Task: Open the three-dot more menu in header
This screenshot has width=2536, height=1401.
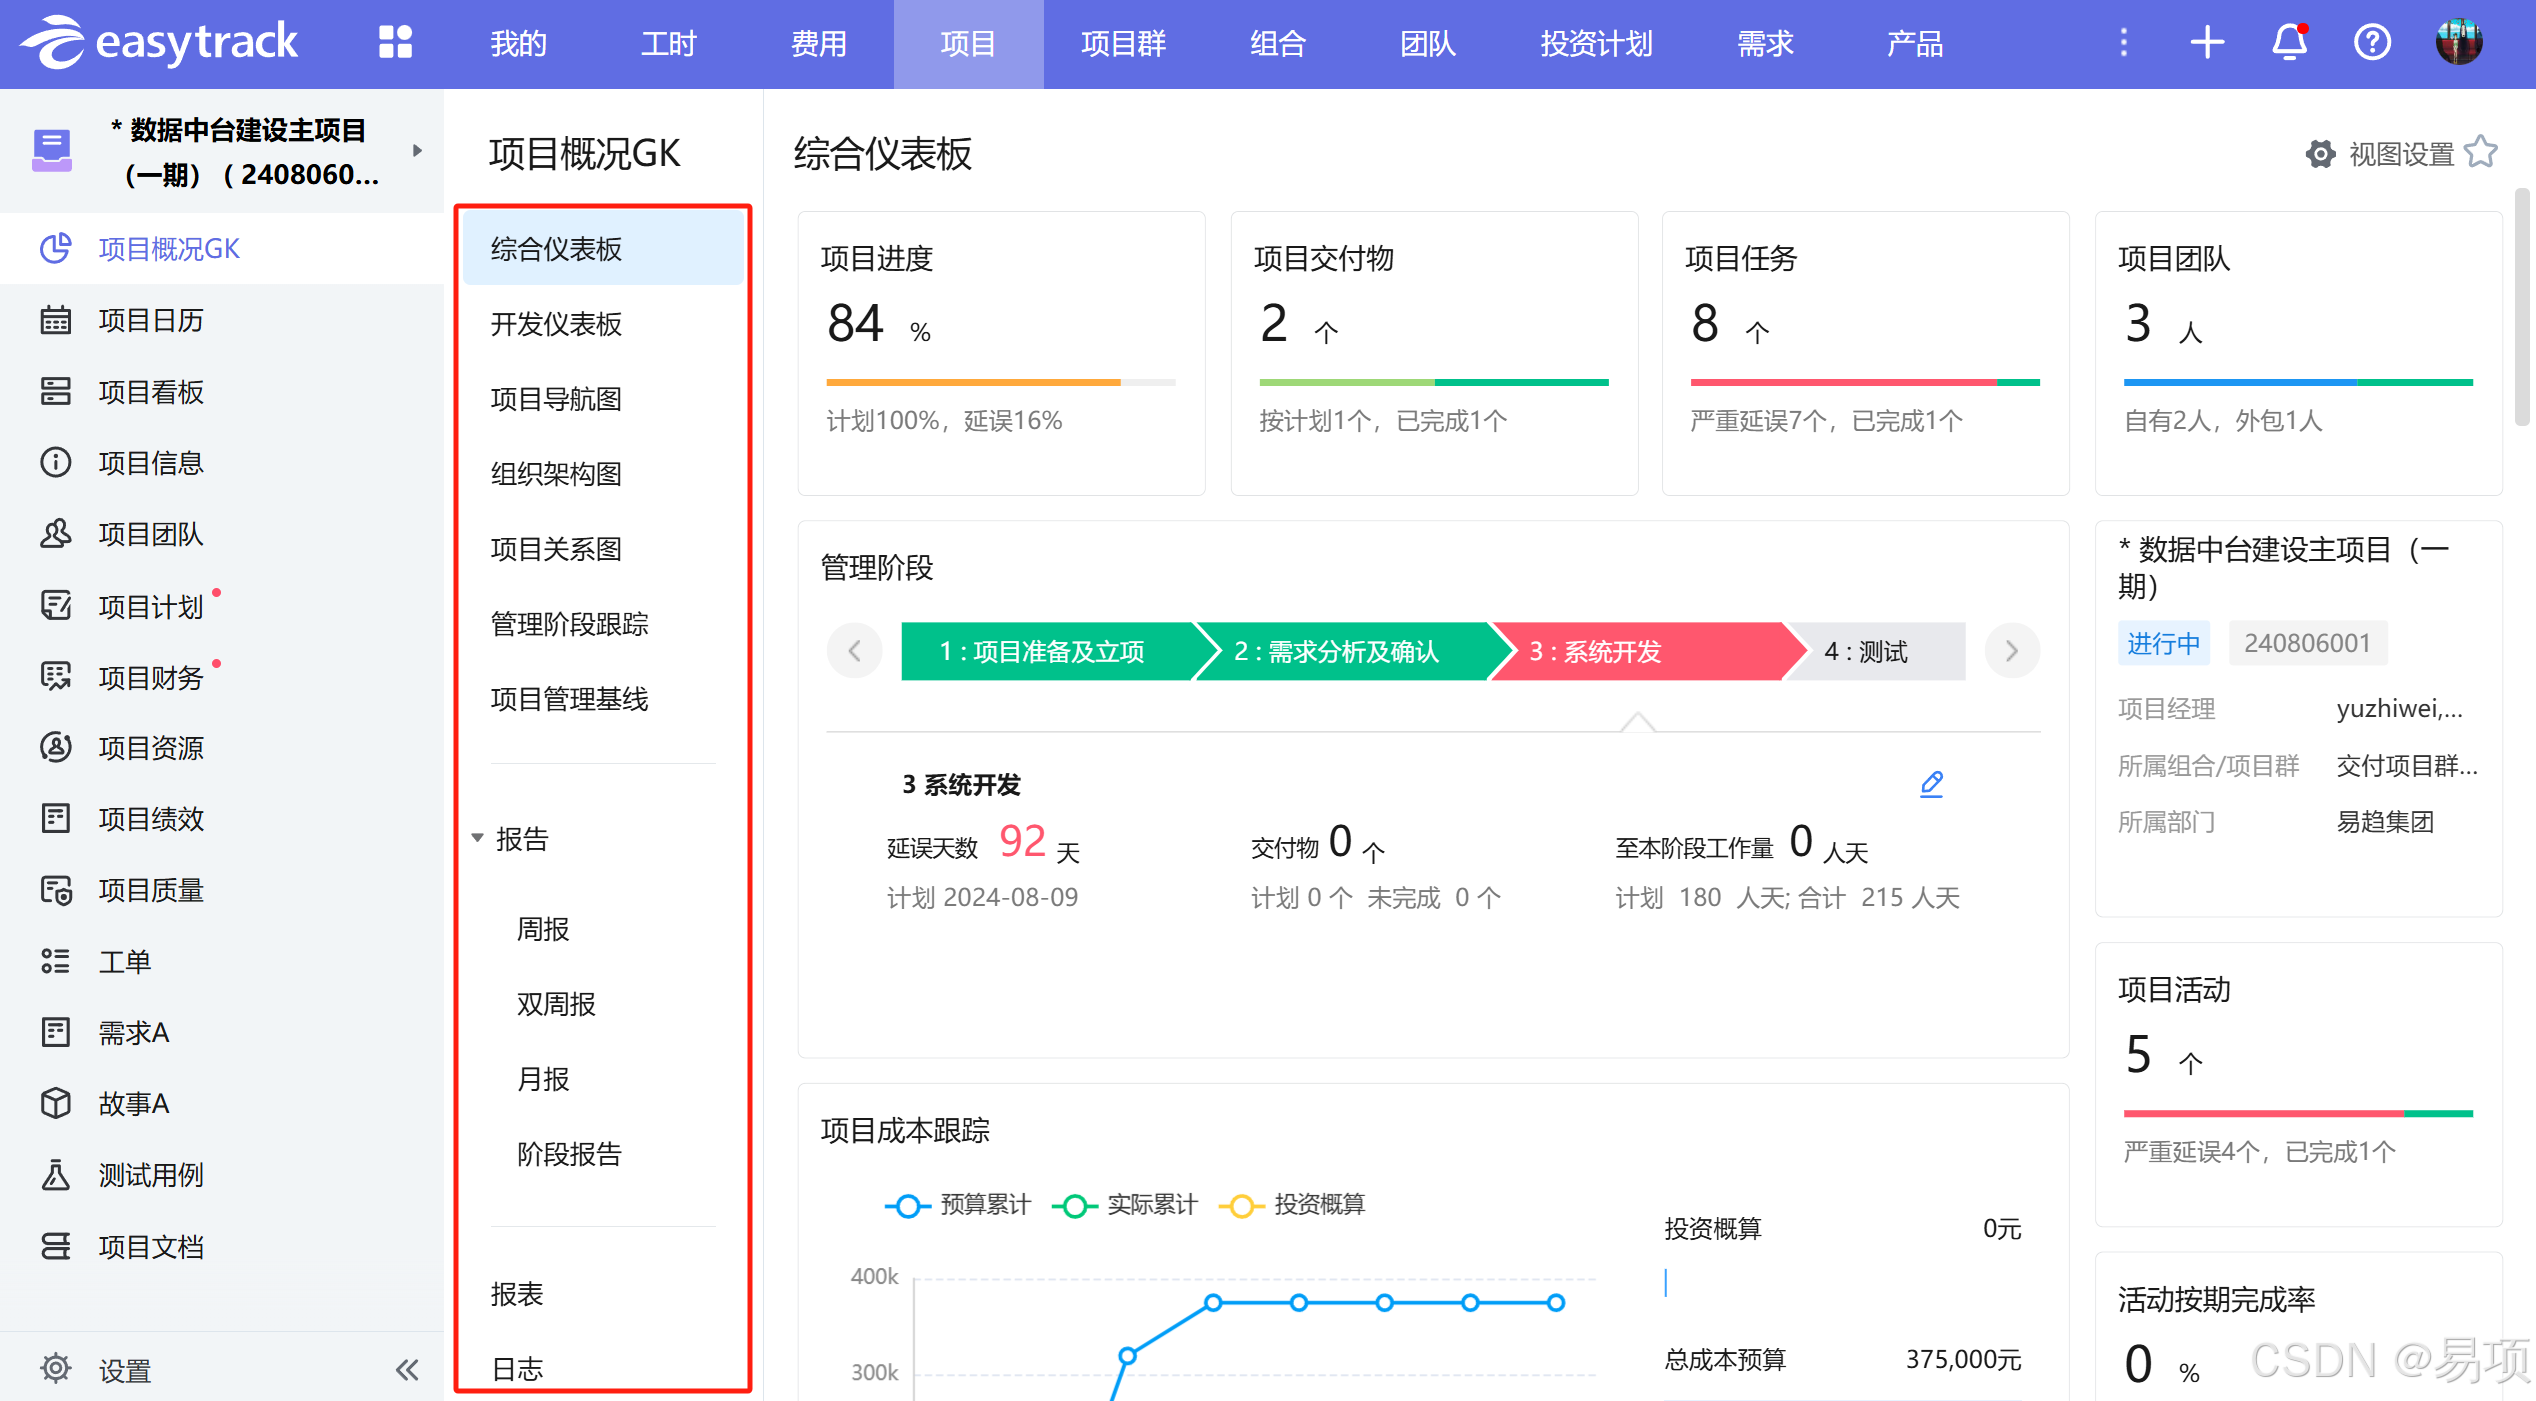Action: pos(2124,42)
